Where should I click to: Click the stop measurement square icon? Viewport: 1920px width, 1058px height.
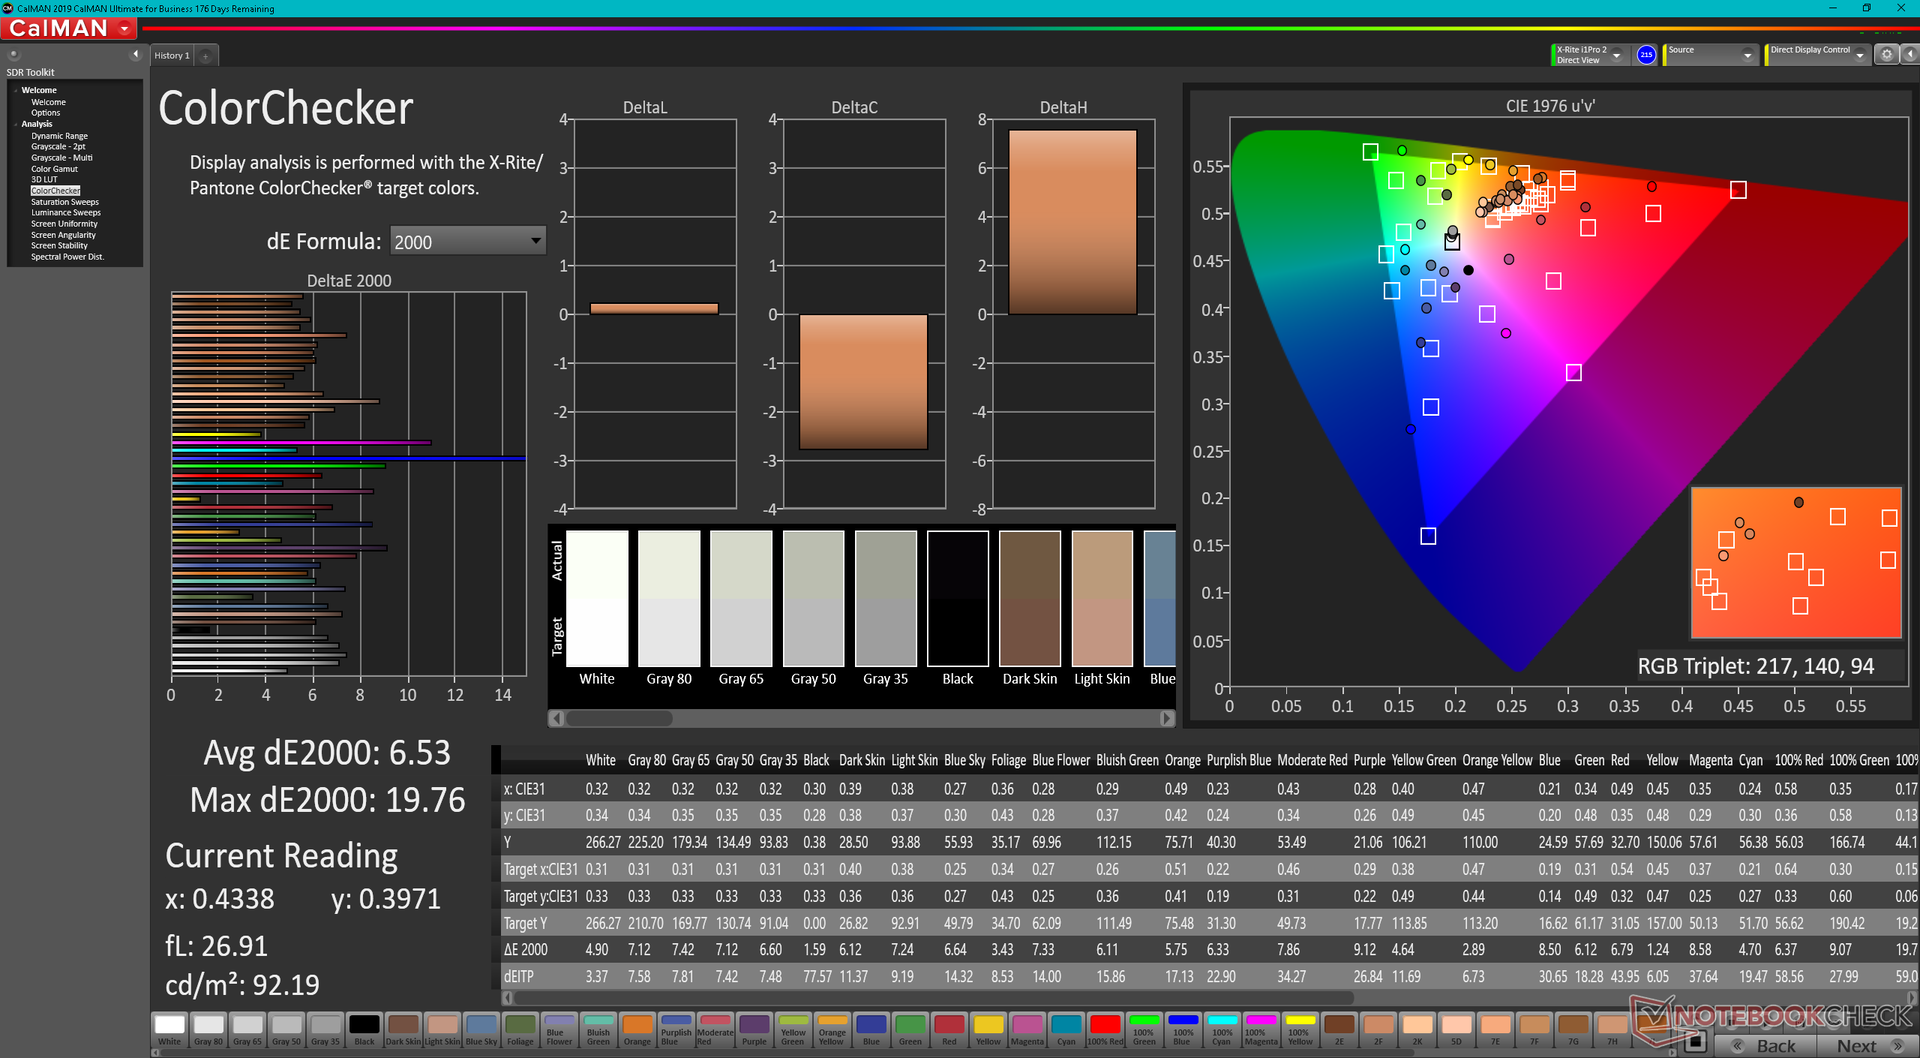(1694, 1044)
